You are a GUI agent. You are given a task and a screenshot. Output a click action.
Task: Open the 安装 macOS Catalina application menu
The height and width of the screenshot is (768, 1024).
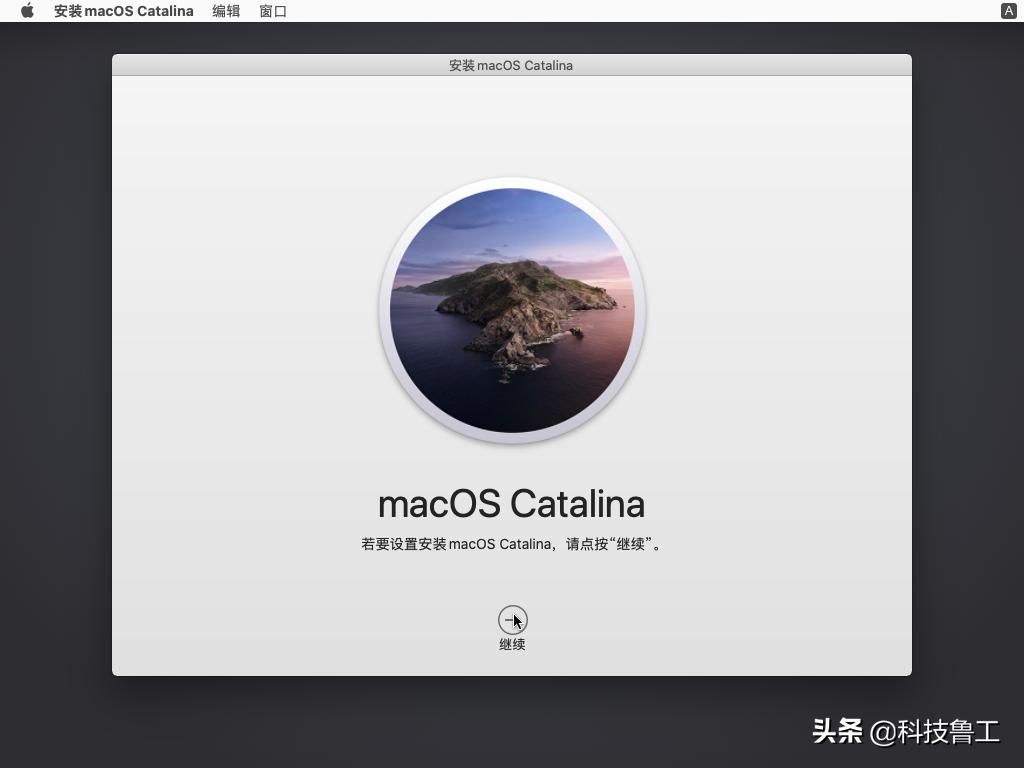122,11
